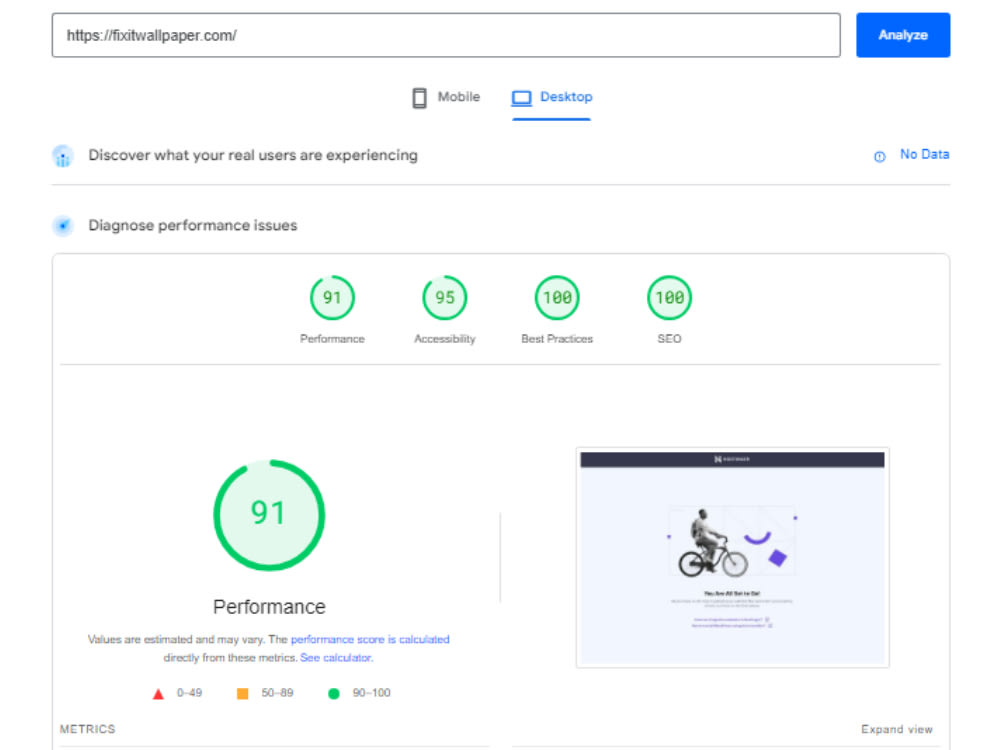Click the large 91 Performance gauge
Image resolution: width=1000 pixels, height=750 pixels.
[269, 515]
